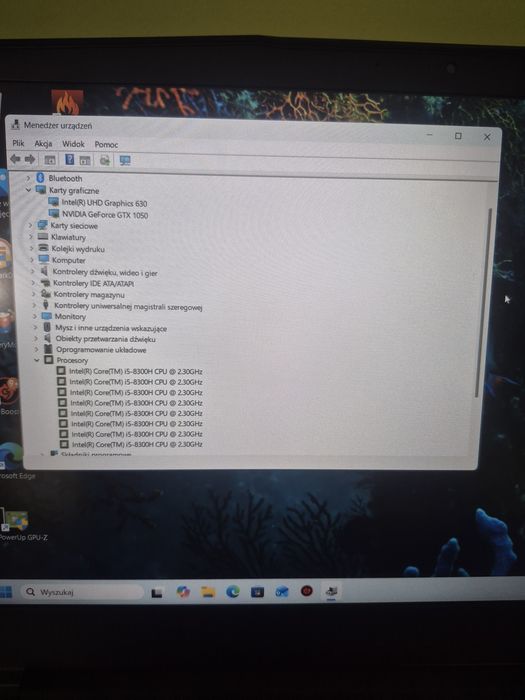This screenshot has width=525, height=700.
Task: Open the Plik menu
Action: pyautogui.click(x=18, y=143)
